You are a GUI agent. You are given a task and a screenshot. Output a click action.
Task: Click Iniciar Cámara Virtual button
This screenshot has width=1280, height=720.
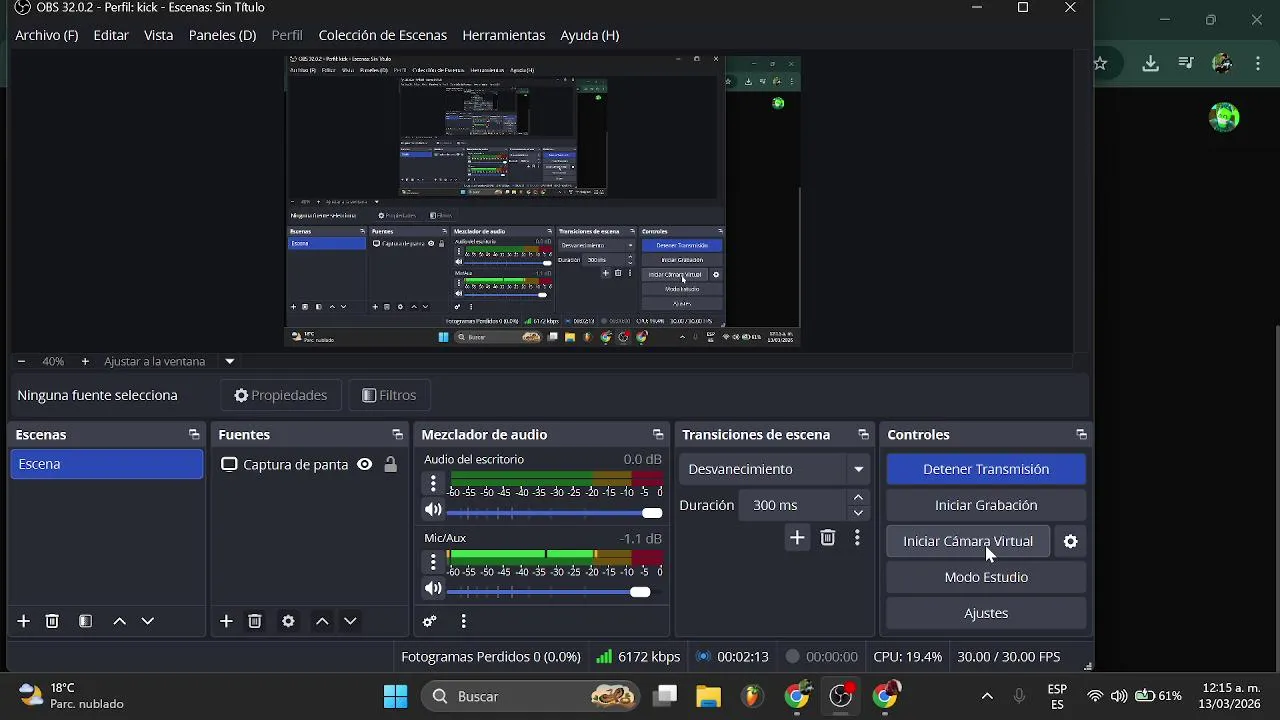pos(968,541)
